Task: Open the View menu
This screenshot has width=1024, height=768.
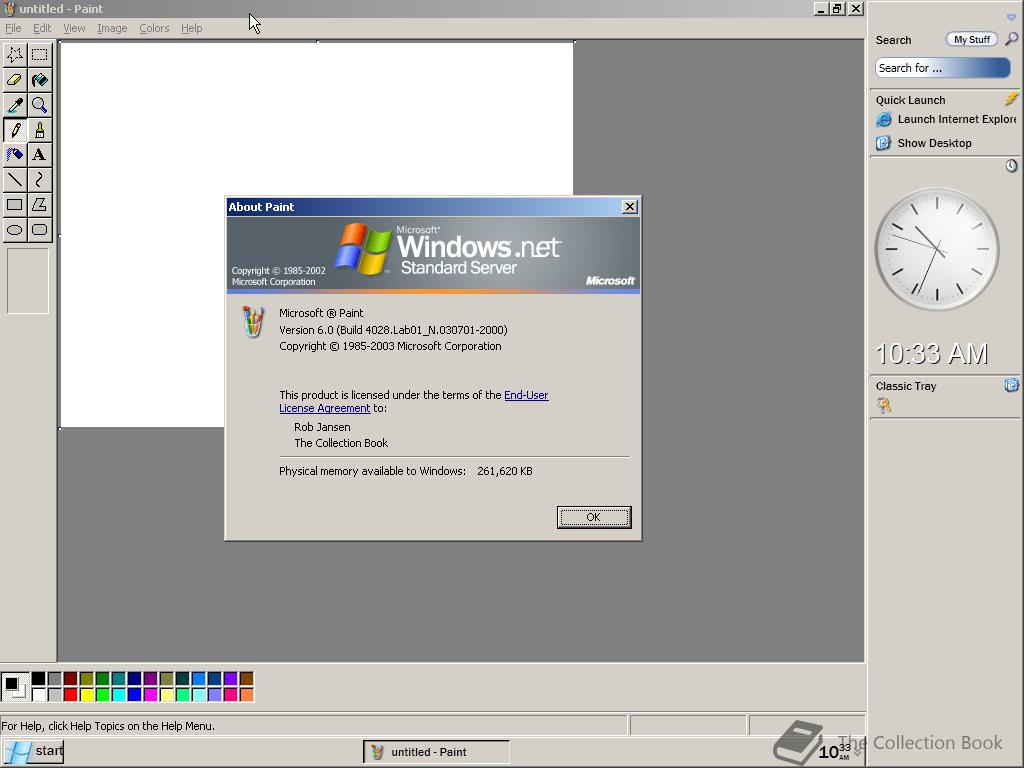Action: [74, 28]
